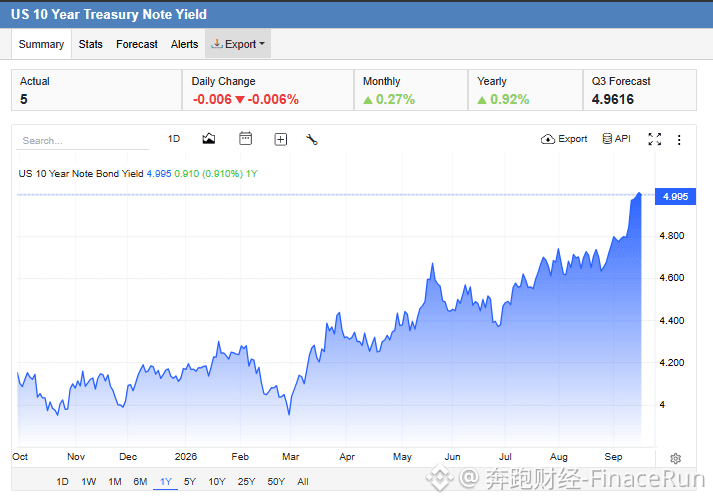Open the three-dot more options menu
The height and width of the screenshot is (504, 713).
679,140
